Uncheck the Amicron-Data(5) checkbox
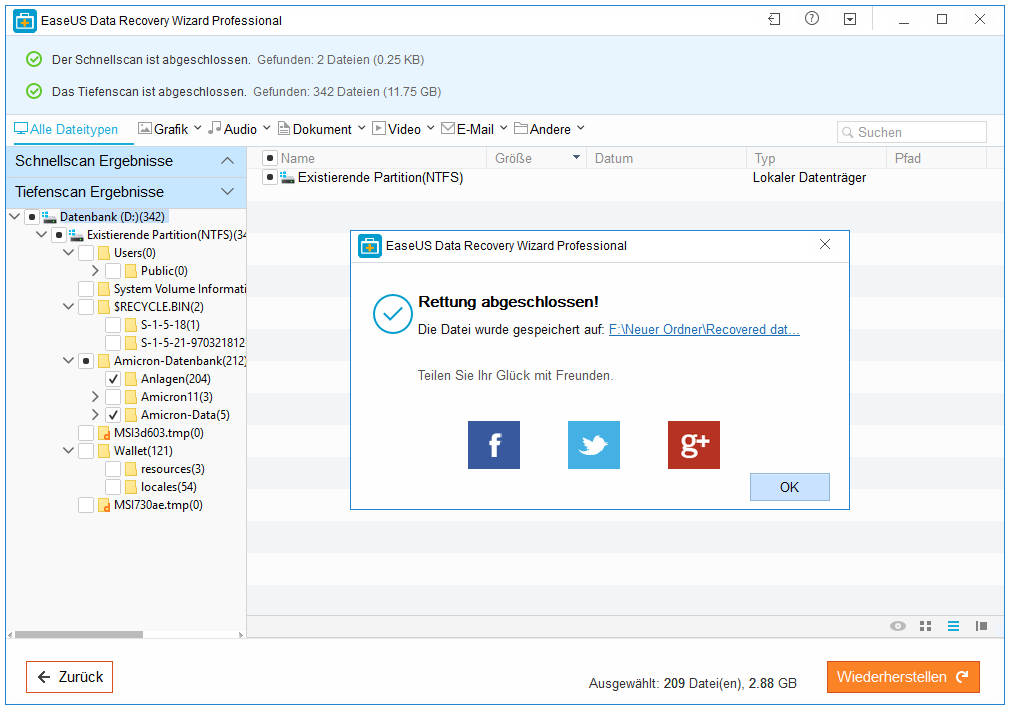 pyautogui.click(x=113, y=415)
